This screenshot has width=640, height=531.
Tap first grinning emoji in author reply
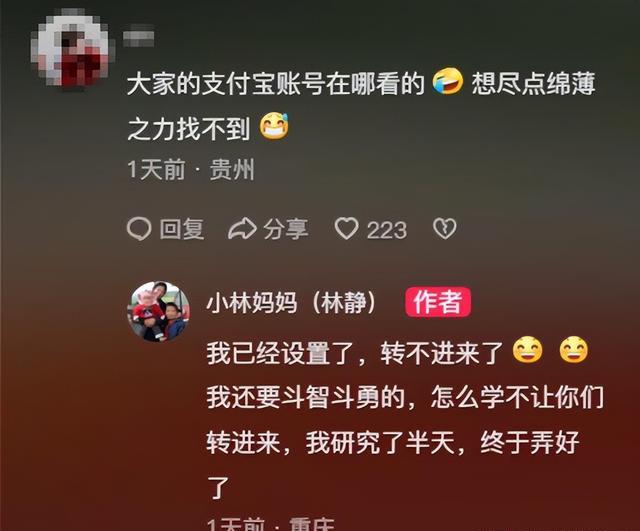coord(527,350)
